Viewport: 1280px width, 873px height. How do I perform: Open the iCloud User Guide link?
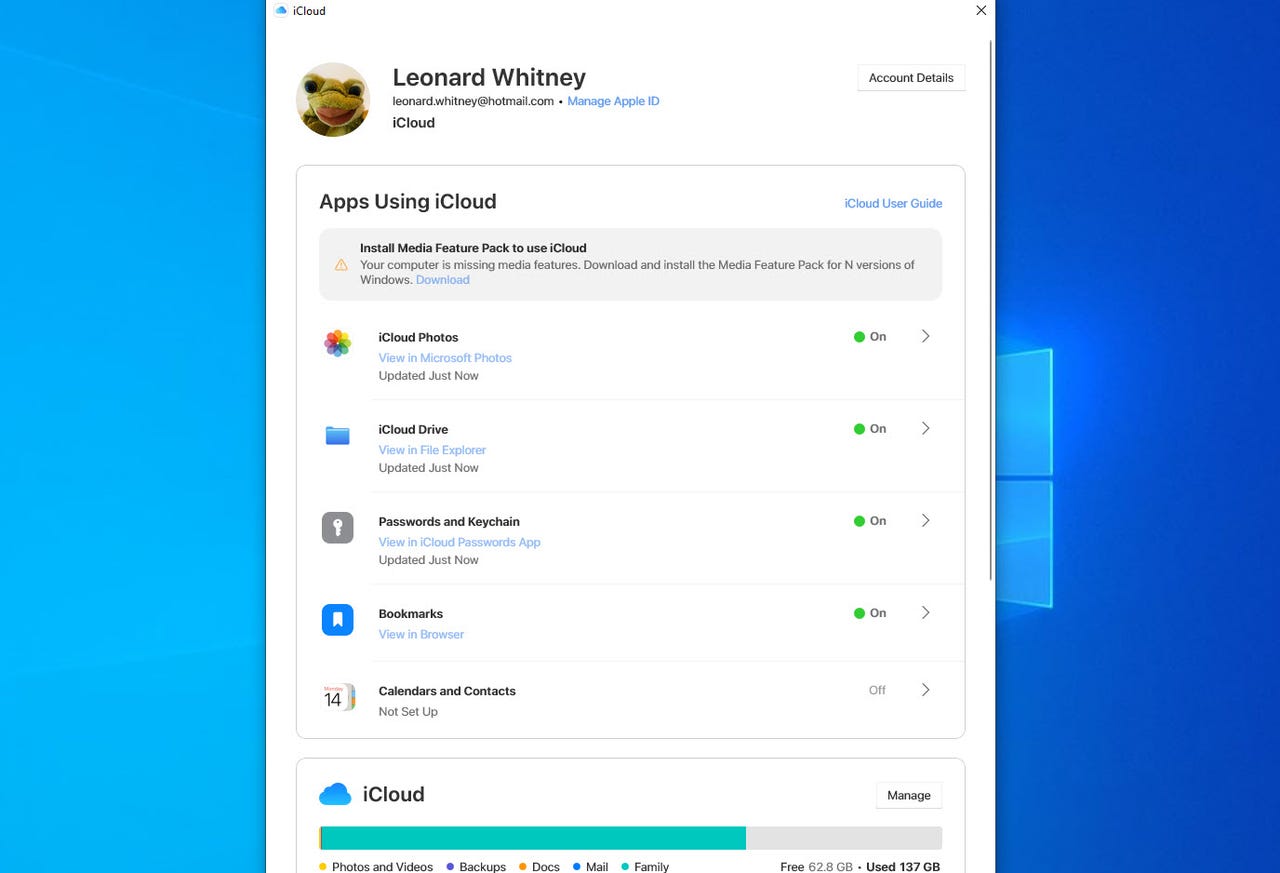tap(893, 203)
